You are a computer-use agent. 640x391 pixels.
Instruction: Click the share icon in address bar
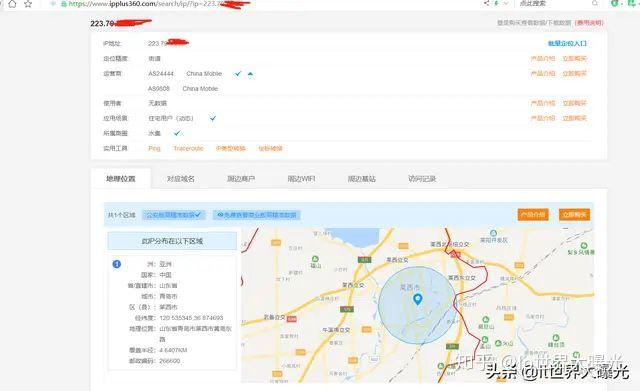point(487,3)
